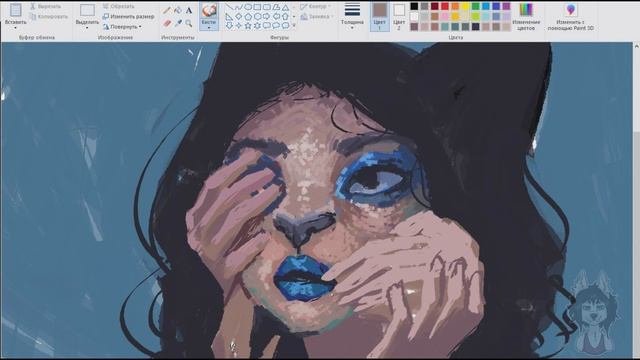Pick the Rectangle shape
The height and width of the screenshot is (360, 640).
258,7
